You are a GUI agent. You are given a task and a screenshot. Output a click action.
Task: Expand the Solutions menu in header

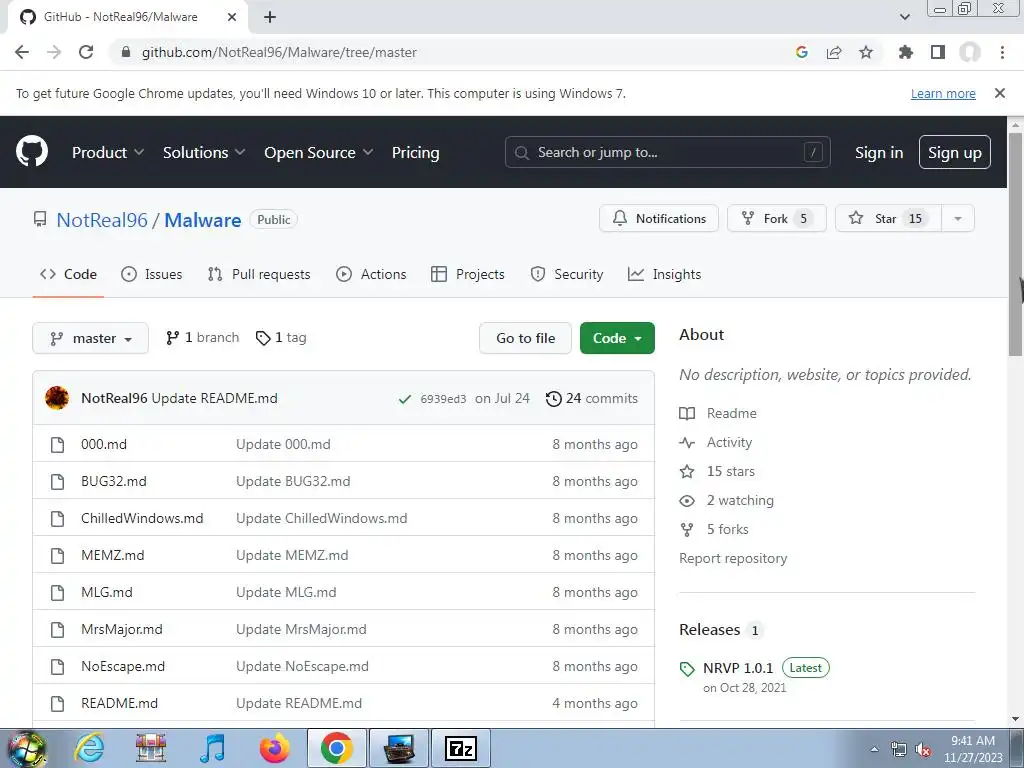204,152
